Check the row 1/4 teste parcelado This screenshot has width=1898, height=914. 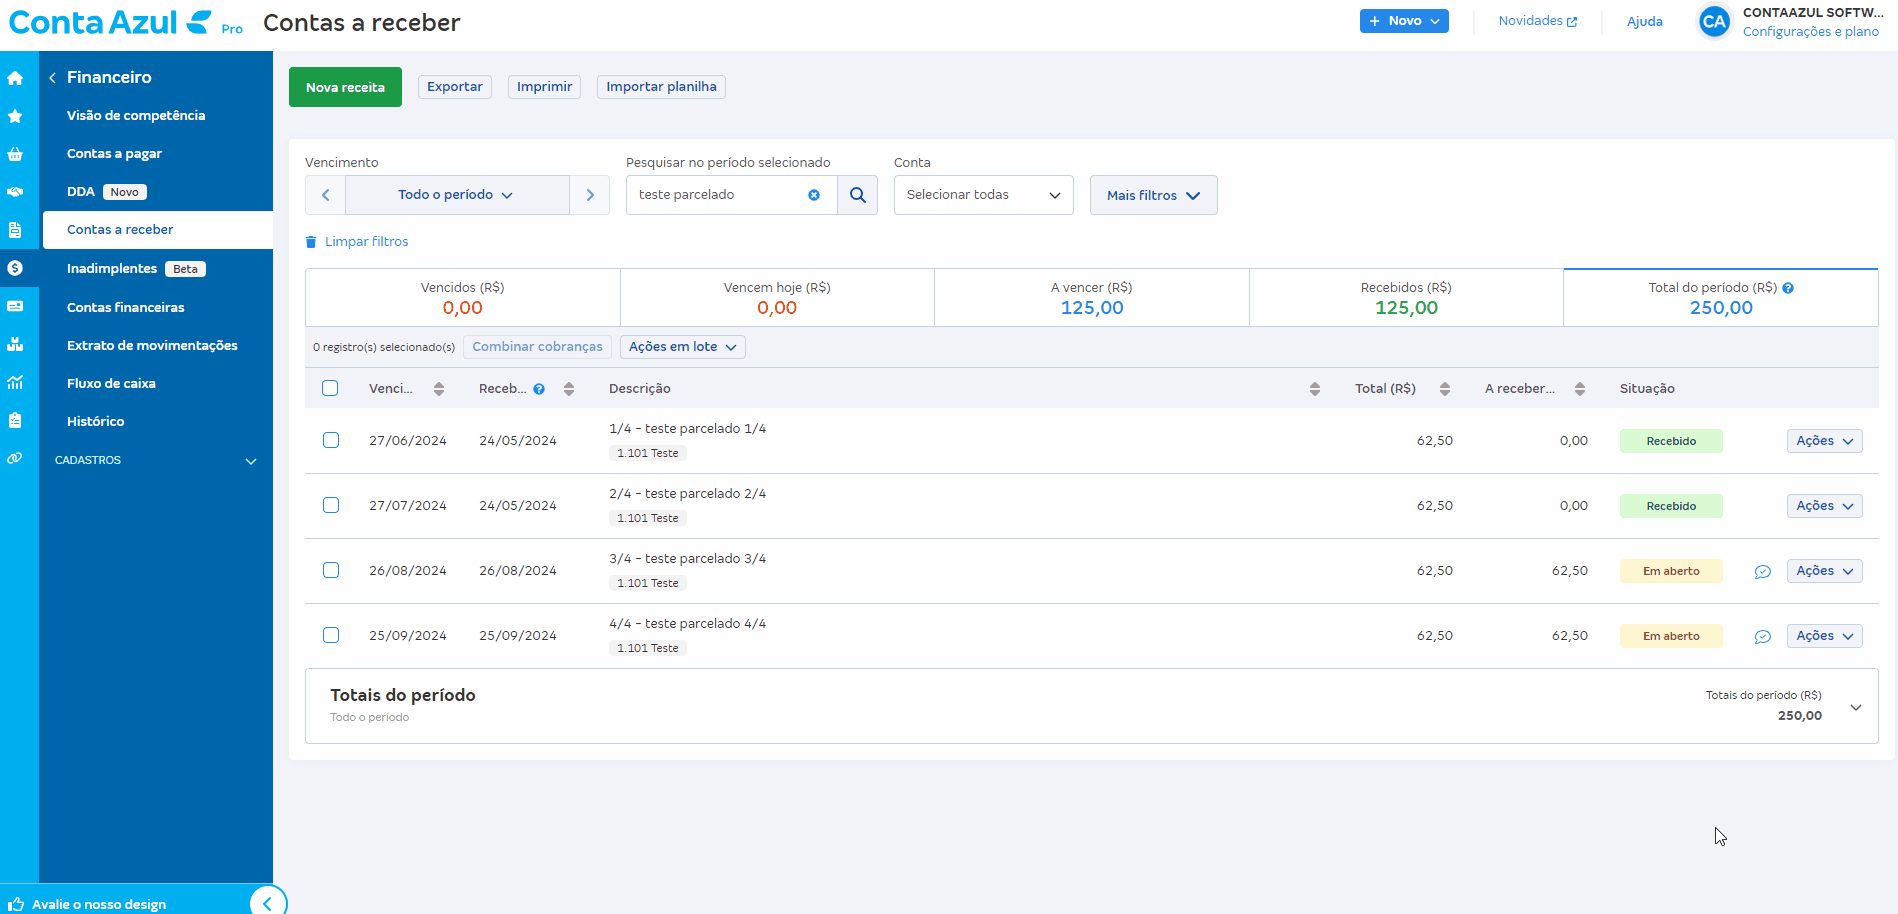point(331,440)
